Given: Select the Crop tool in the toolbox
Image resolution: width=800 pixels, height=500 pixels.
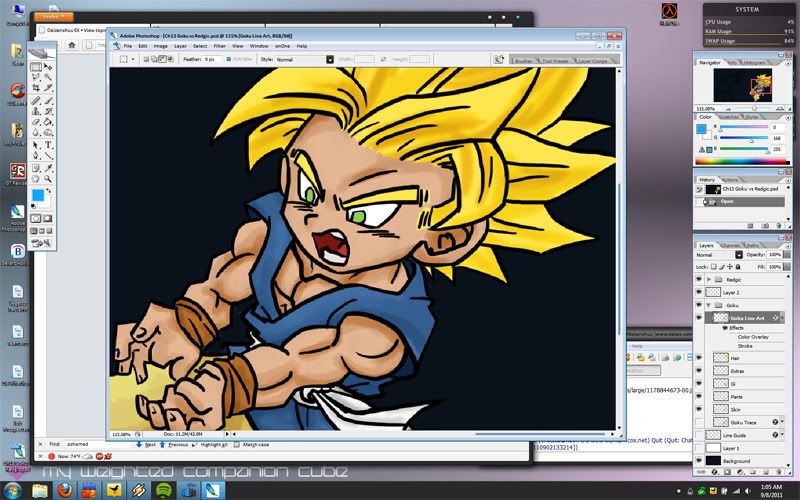Looking at the screenshot, I should click(36, 89).
